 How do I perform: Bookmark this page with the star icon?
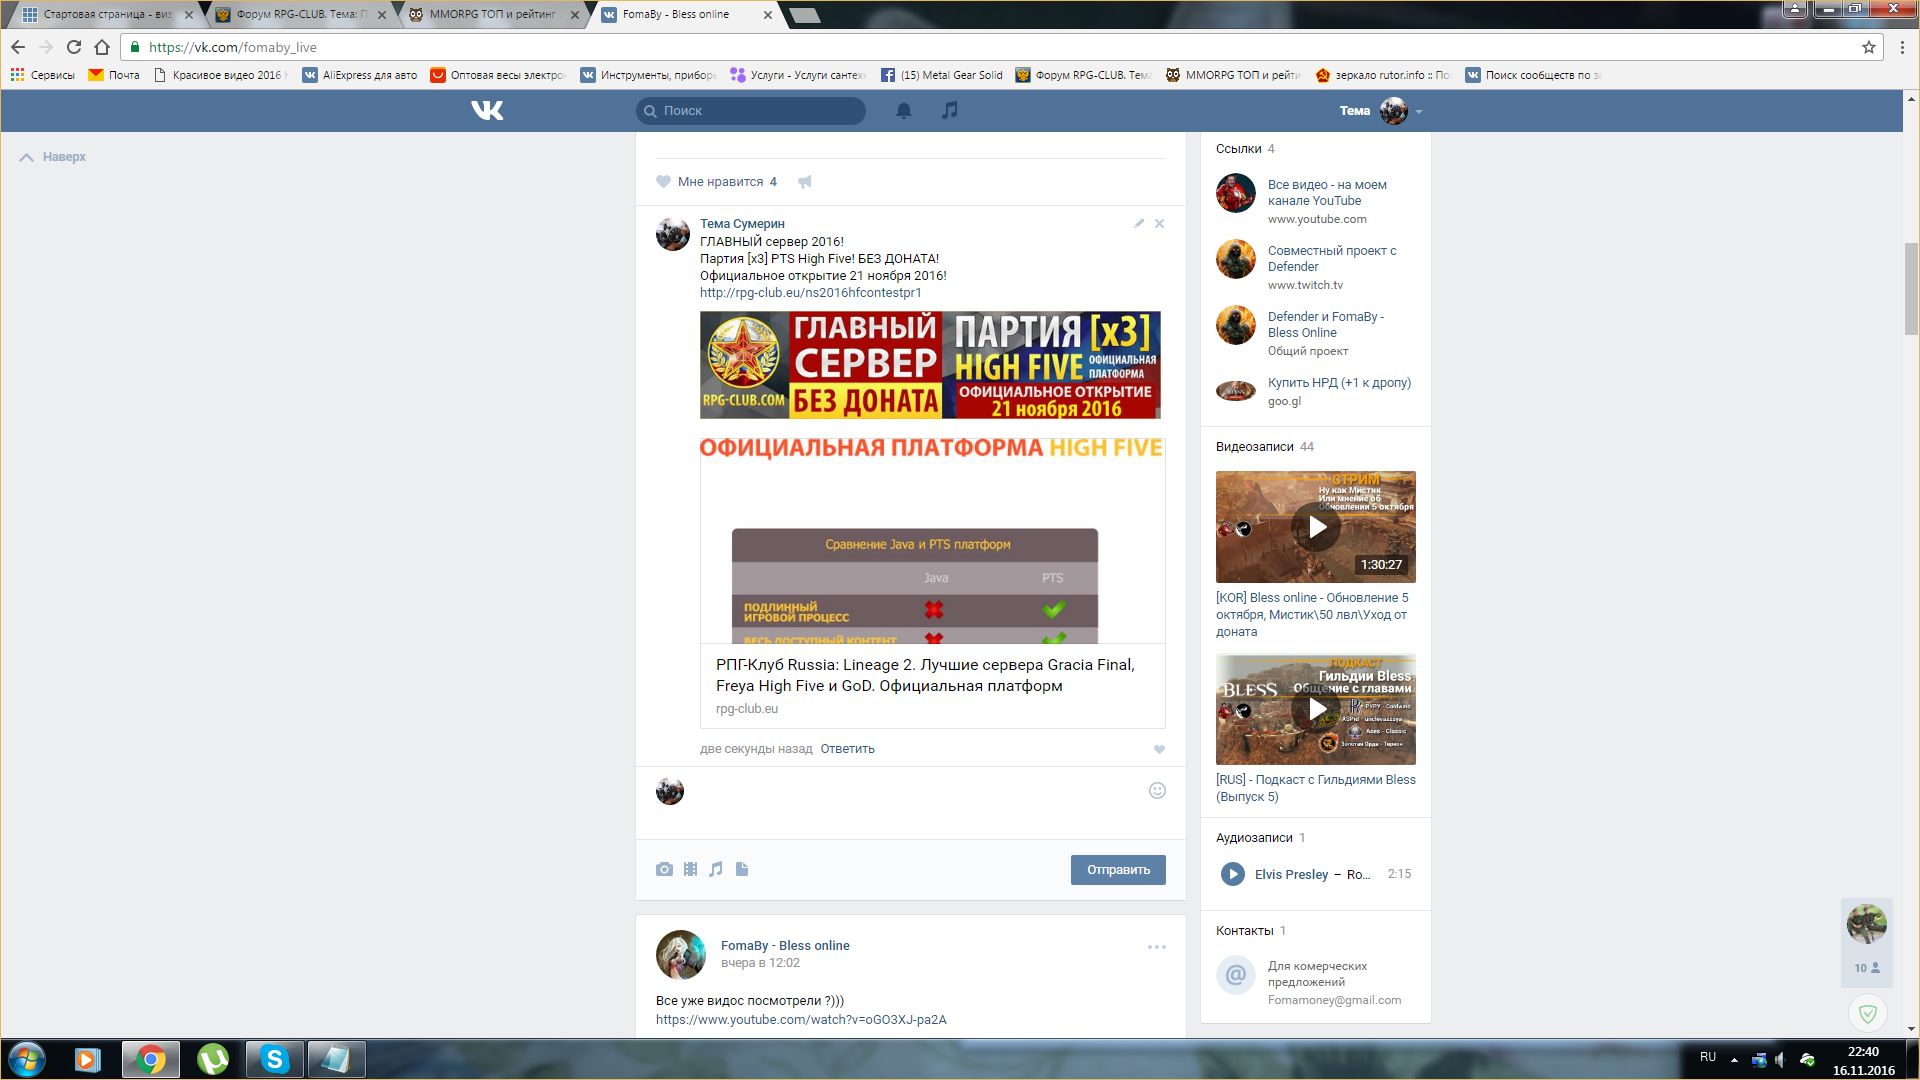point(1868,47)
